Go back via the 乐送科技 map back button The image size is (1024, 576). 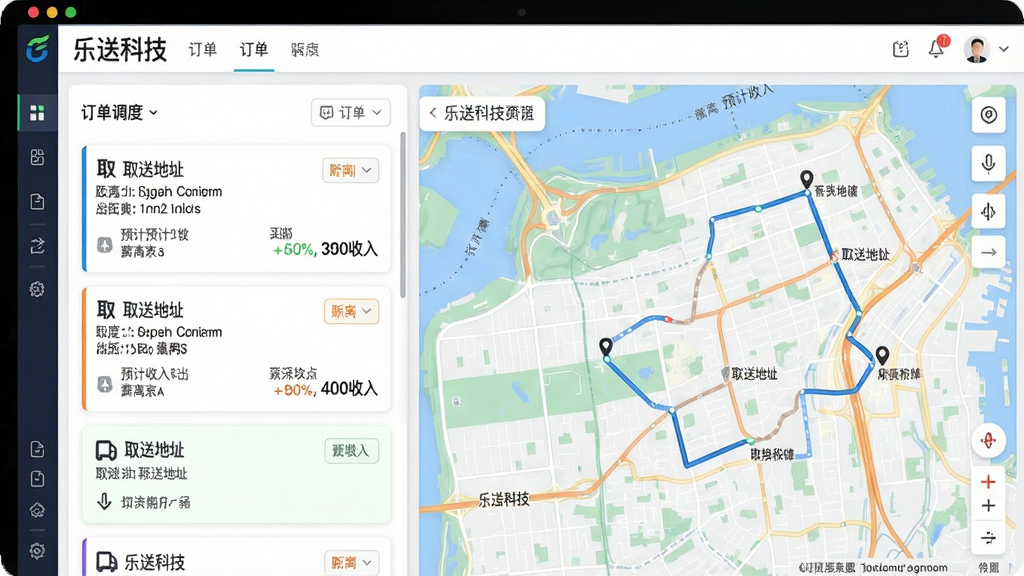pyautogui.click(x=482, y=114)
